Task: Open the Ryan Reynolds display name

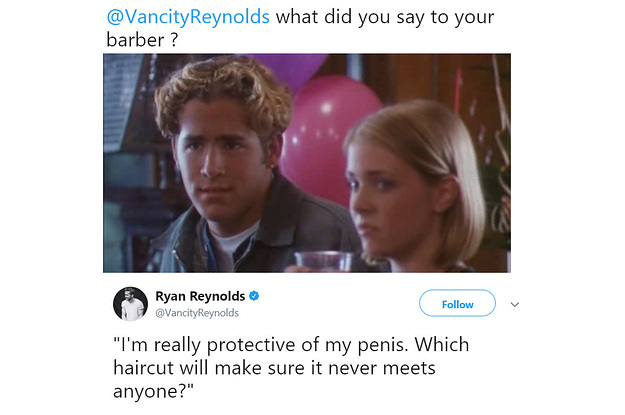Action: (200, 296)
